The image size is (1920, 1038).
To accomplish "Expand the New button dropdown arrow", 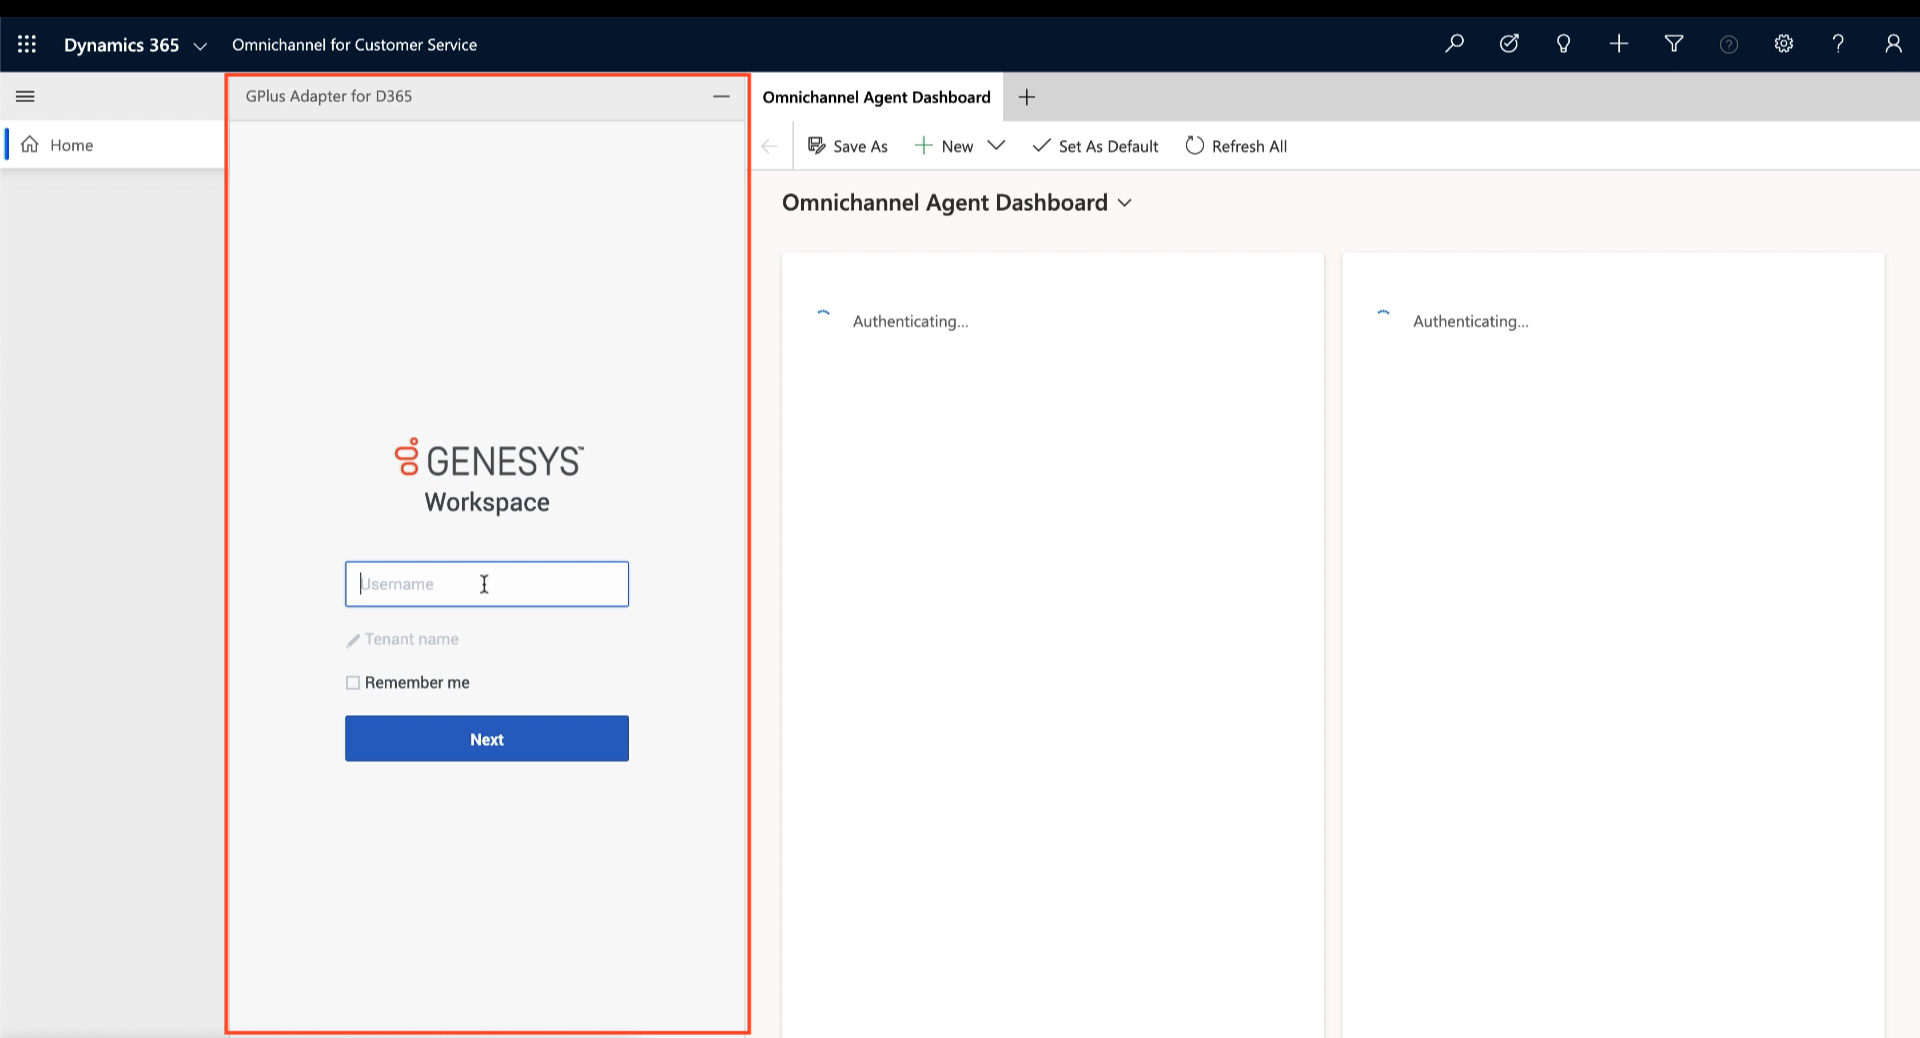I will (x=996, y=146).
